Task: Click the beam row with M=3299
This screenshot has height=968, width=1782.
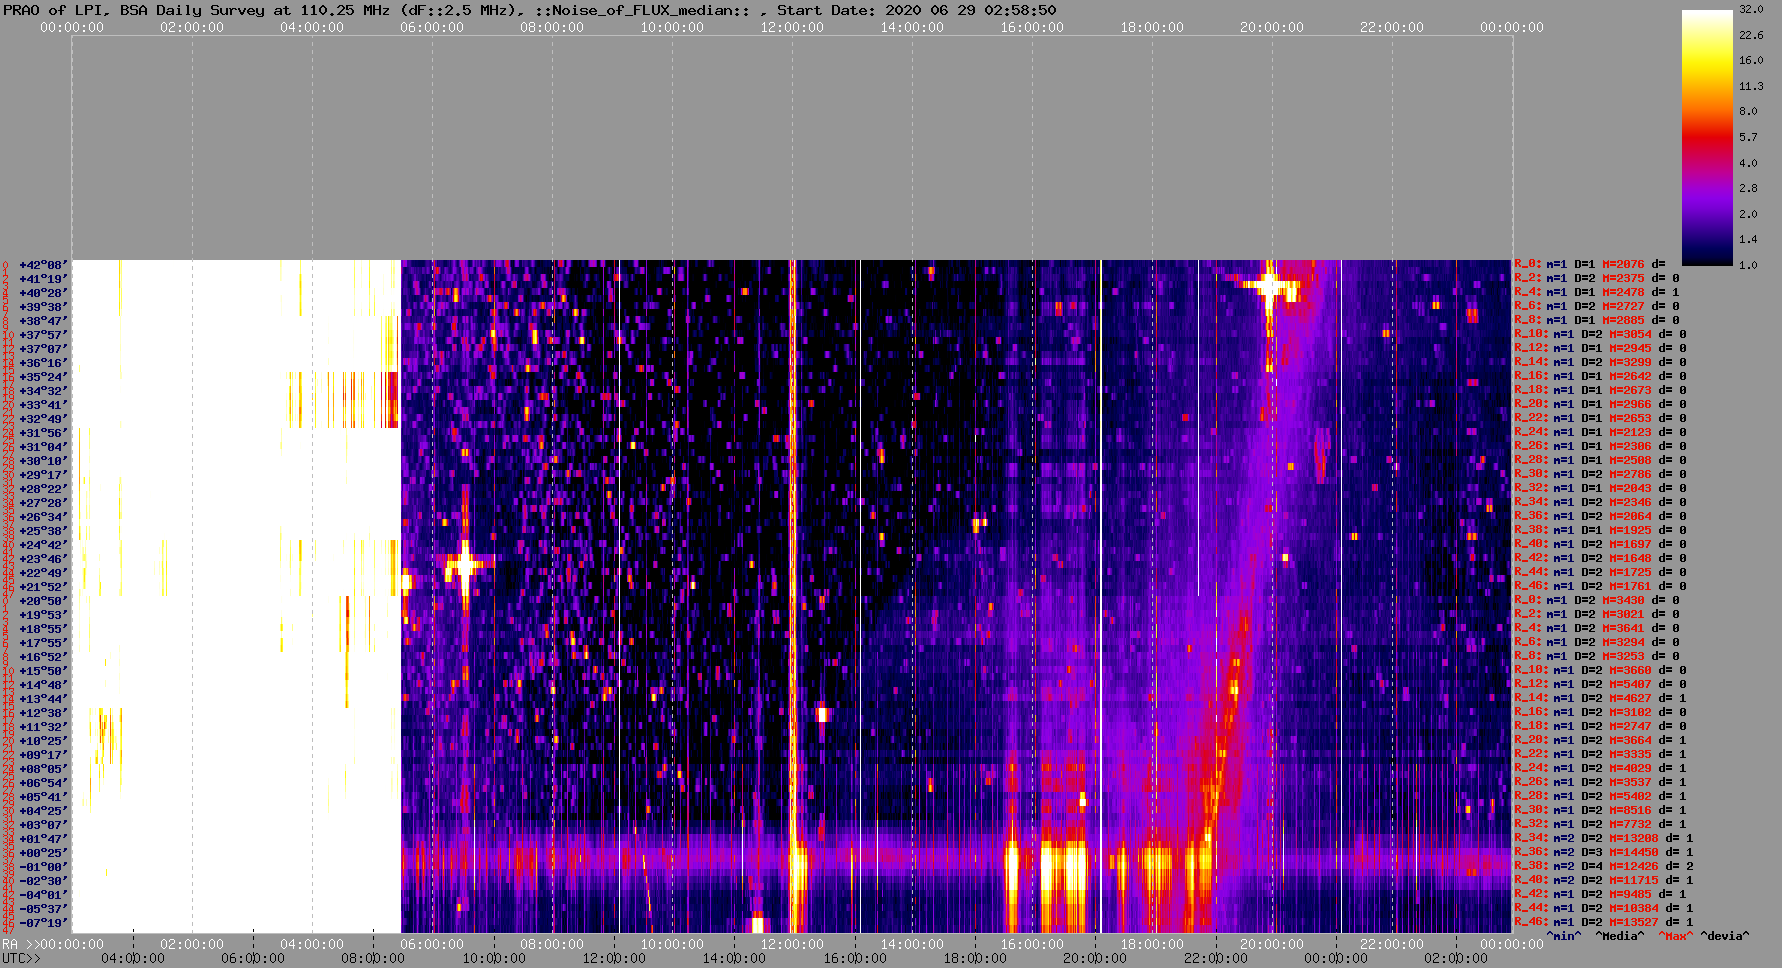Action: coord(1601,363)
